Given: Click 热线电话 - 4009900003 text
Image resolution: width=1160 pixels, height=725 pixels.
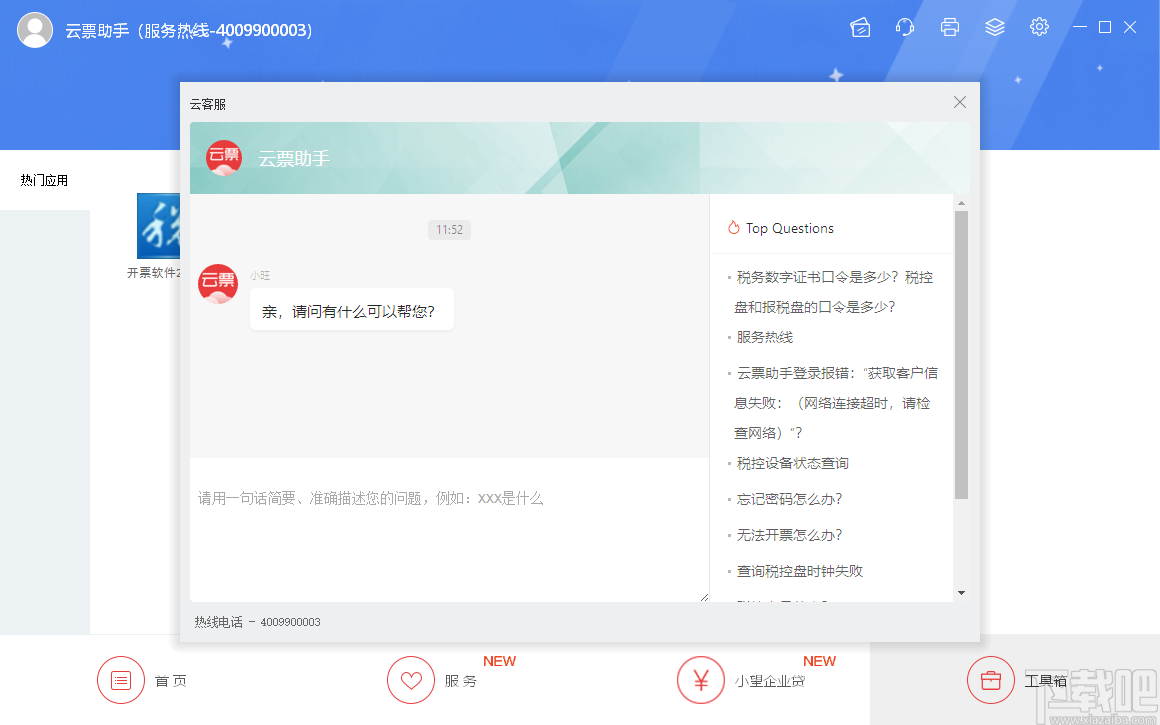Looking at the screenshot, I should [x=257, y=622].
